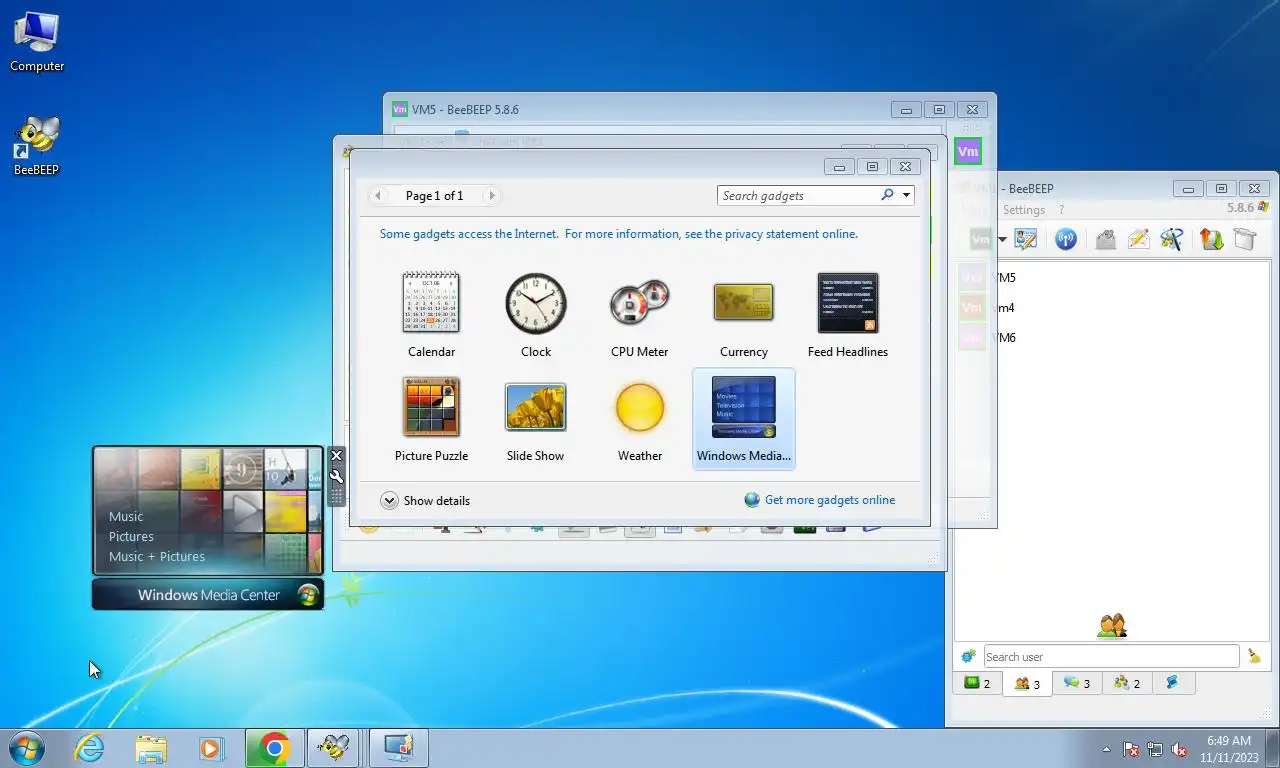
Task: Click the file transfer arrows icon
Action: [x=1211, y=239]
